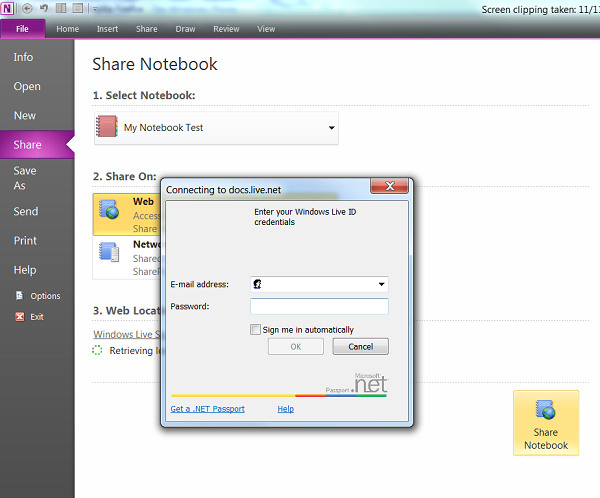Click into the Password field
The height and width of the screenshot is (498, 600).
[320, 307]
